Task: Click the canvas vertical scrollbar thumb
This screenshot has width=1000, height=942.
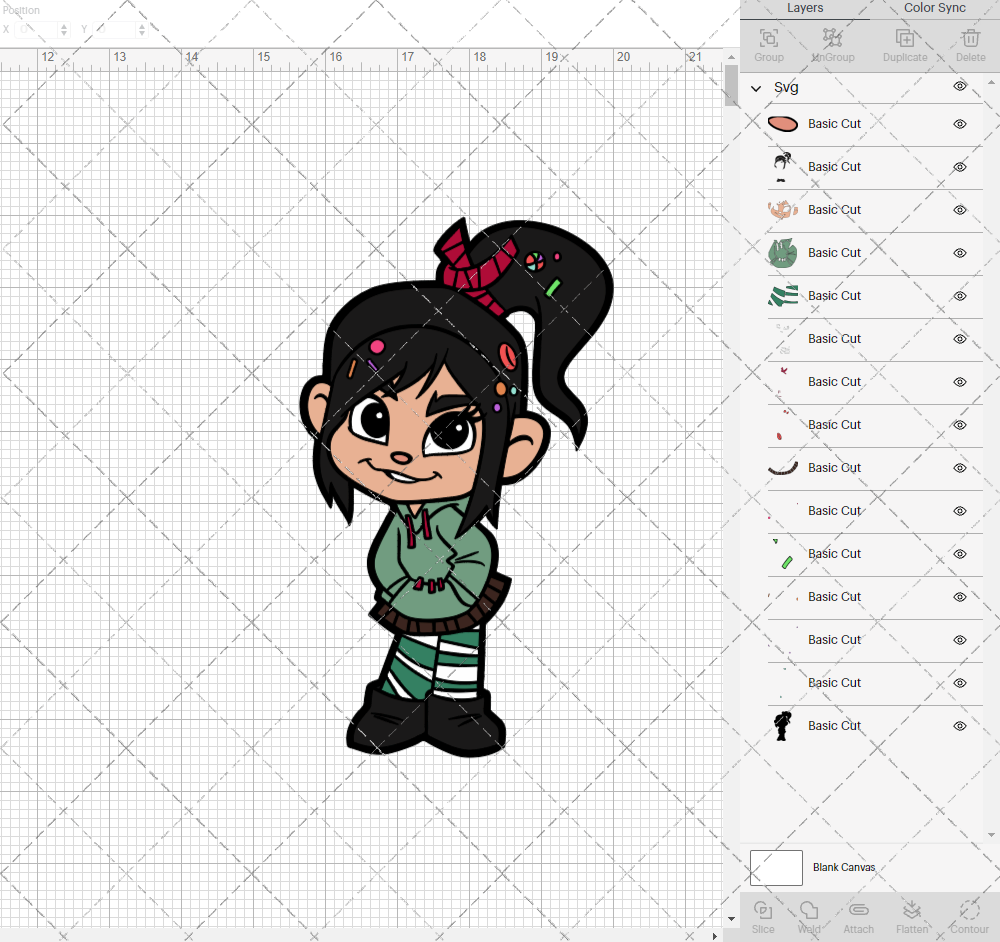Action: coord(731,85)
